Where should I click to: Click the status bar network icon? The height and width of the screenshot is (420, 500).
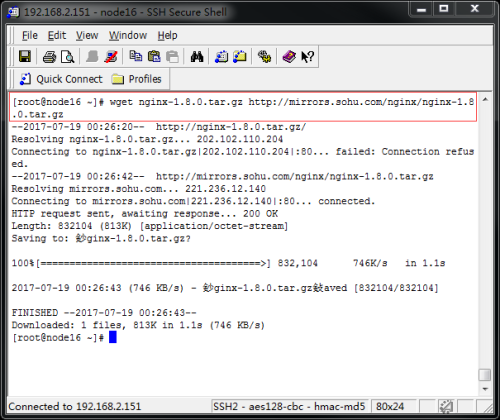(x=446, y=406)
